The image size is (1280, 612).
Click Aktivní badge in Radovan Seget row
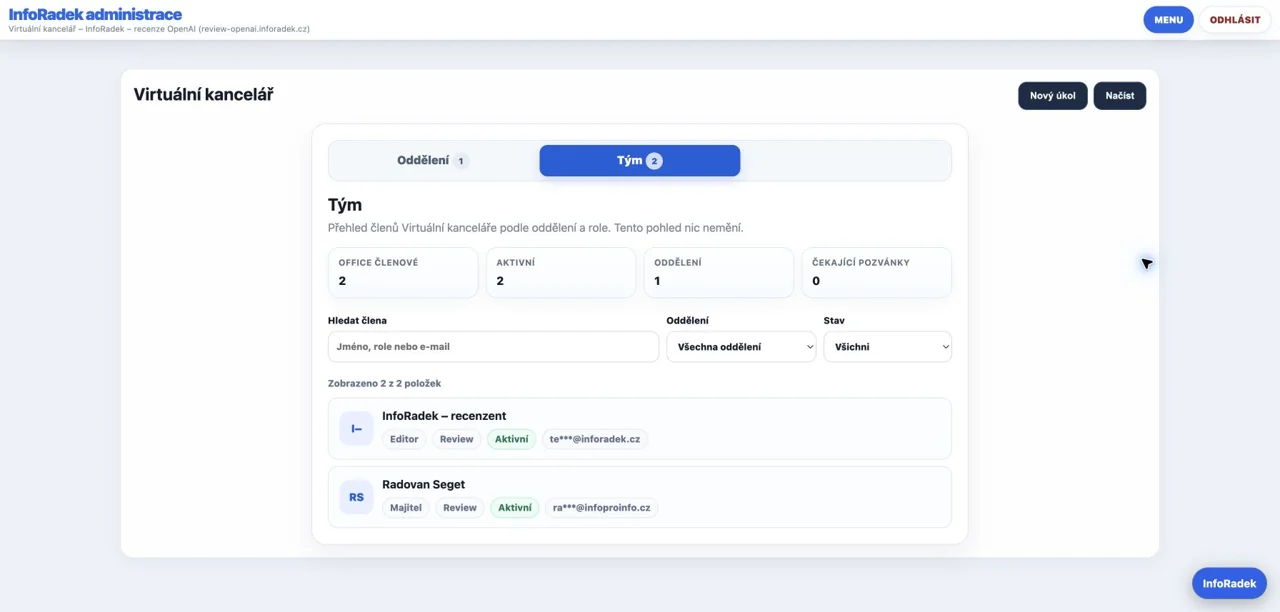click(x=515, y=508)
